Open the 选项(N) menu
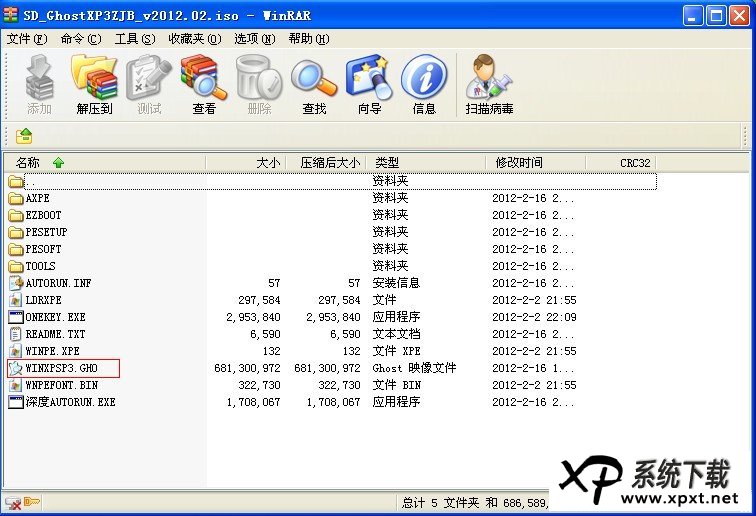Screen dimensions: 756x516 255,39
